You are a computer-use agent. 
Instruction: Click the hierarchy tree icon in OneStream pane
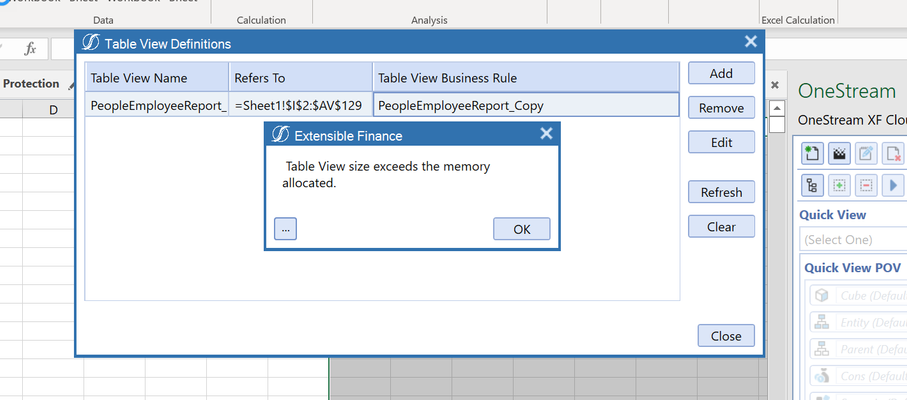tap(812, 186)
